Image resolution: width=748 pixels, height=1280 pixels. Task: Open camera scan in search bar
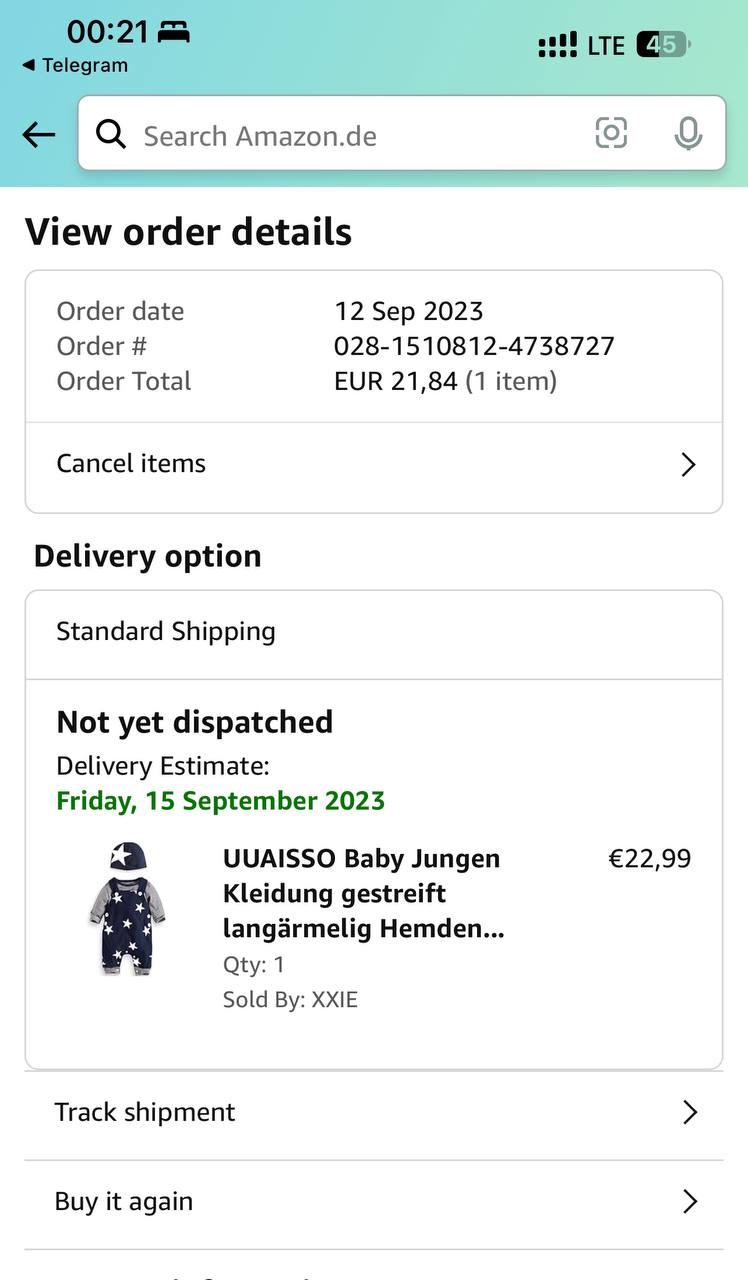coord(611,133)
